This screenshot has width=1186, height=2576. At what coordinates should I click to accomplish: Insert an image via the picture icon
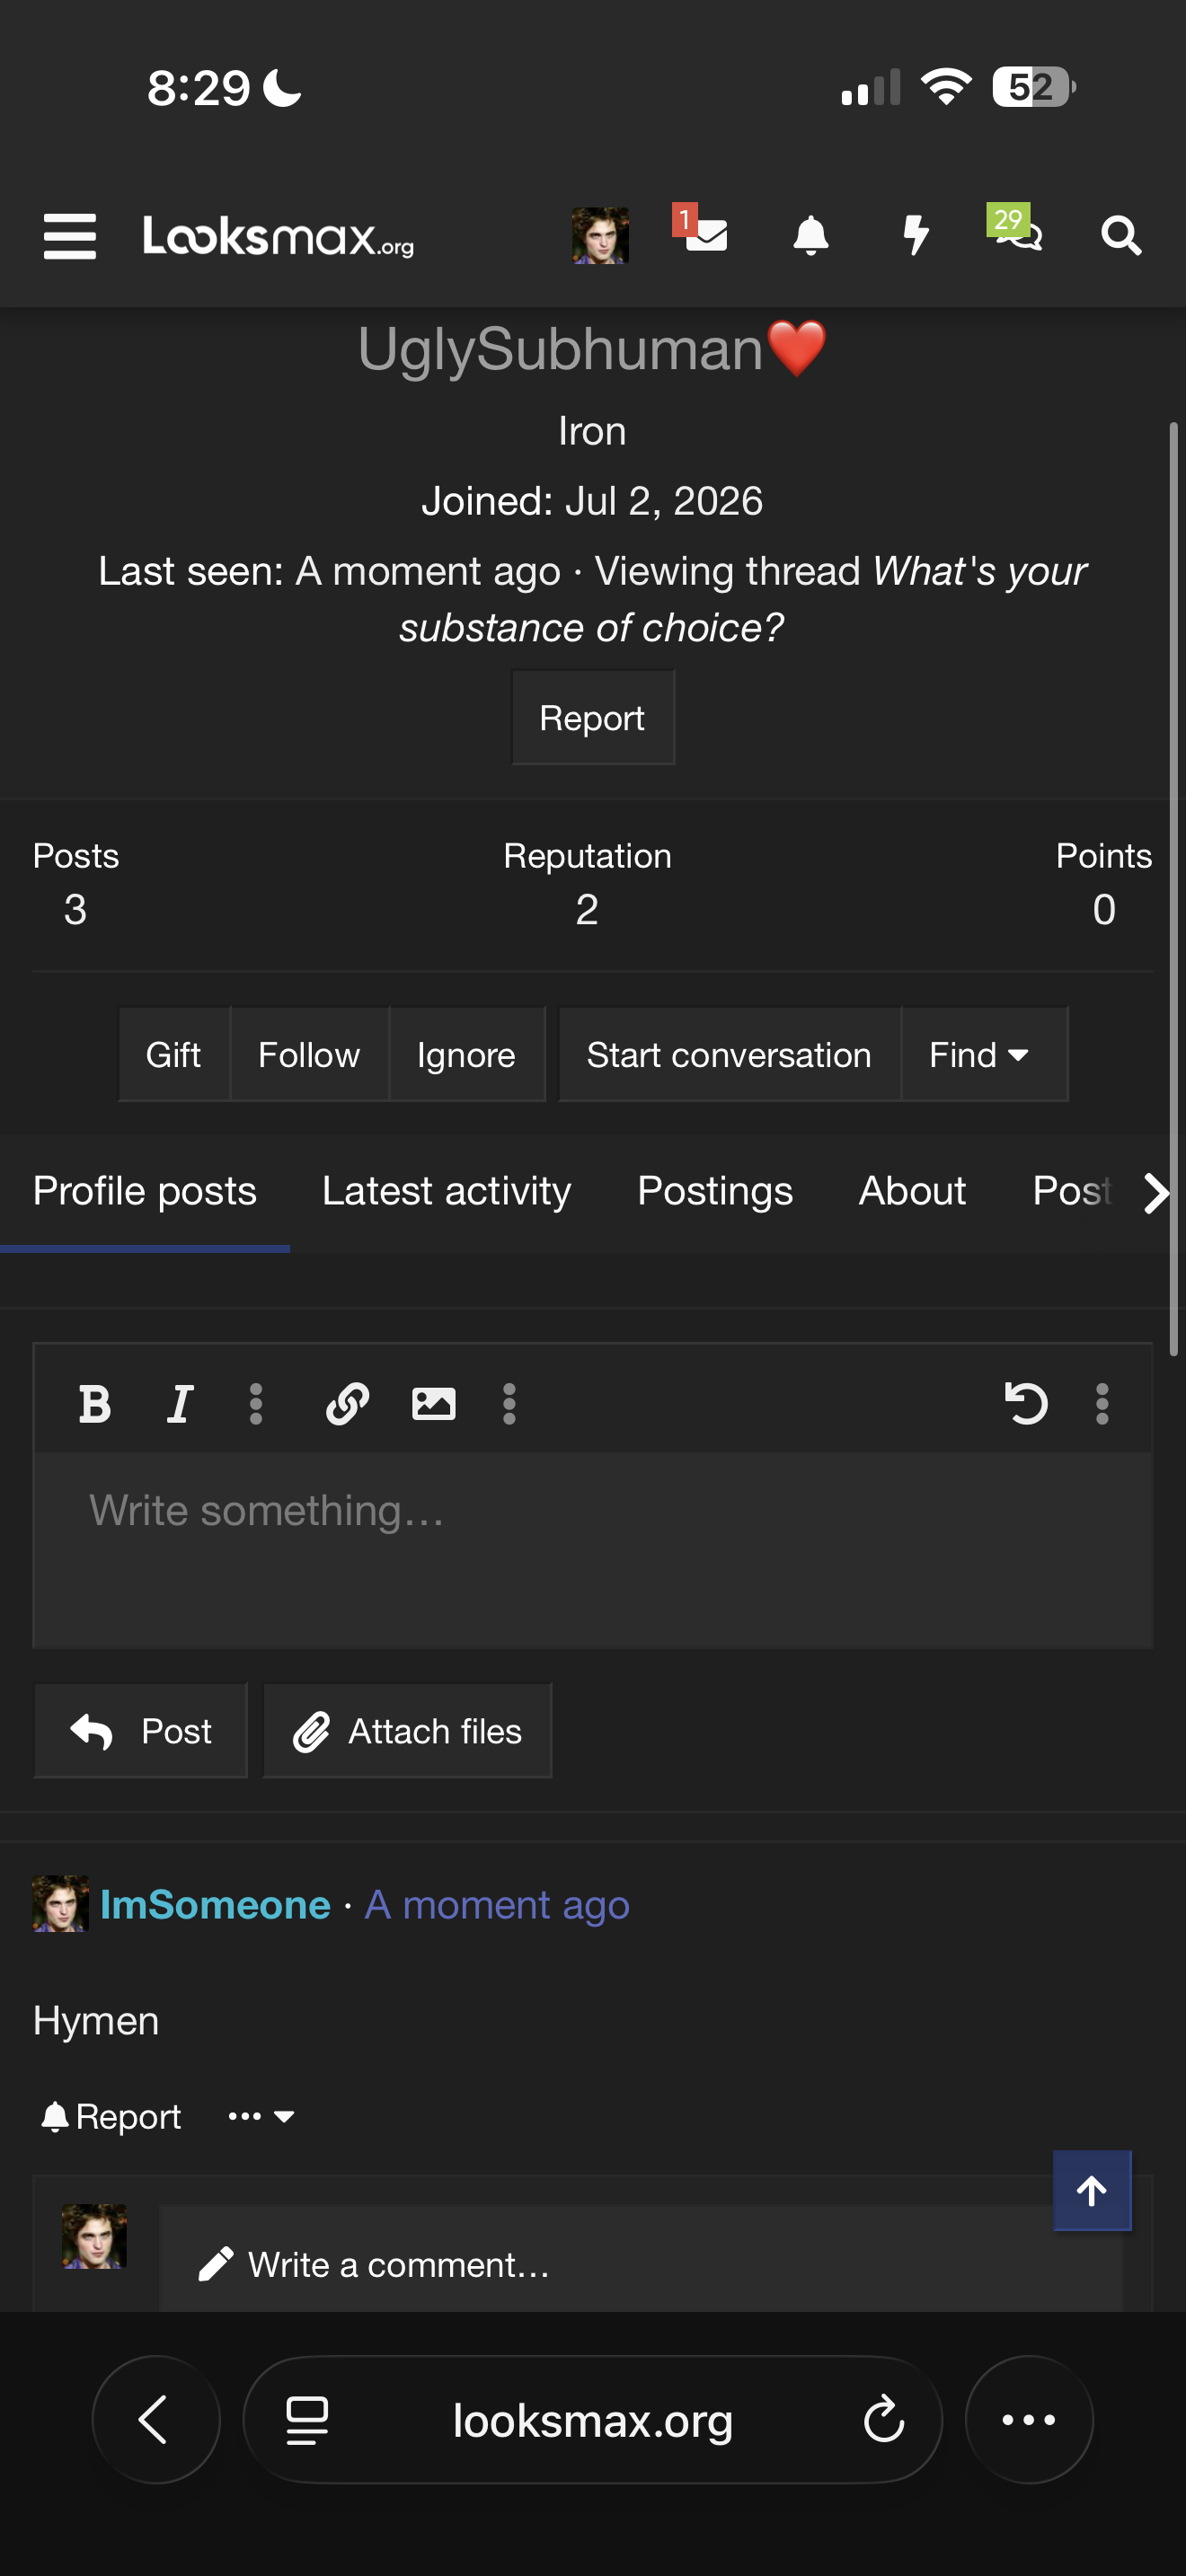pos(433,1404)
